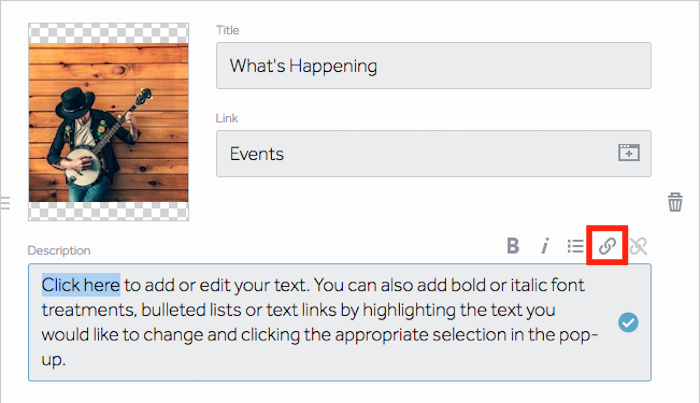The width and height of the screenshot is (700, 403).
Task: Click the checkered transparent strip above the photo
Action: pyautogui.click(x=108, y=33)
